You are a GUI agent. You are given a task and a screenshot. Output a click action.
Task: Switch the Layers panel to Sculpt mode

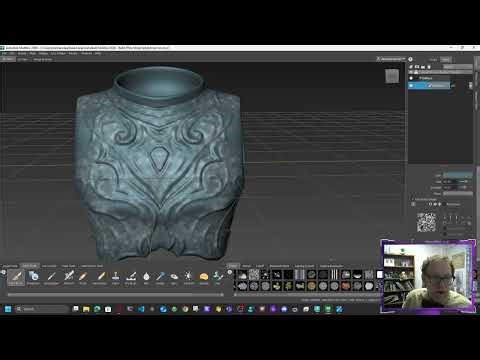(x=433, y=59)
